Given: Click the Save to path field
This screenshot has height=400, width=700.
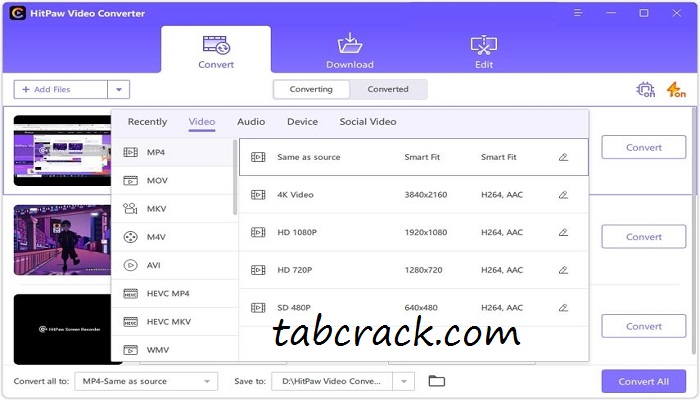Looking at the screenshot, I should (332, 381).
